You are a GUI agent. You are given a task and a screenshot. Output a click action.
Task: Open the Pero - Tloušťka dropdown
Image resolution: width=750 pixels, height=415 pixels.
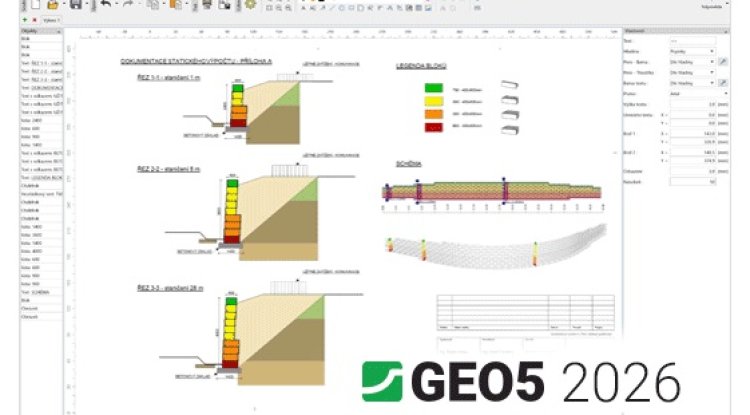pyautogui.click(x=692, y=73)
